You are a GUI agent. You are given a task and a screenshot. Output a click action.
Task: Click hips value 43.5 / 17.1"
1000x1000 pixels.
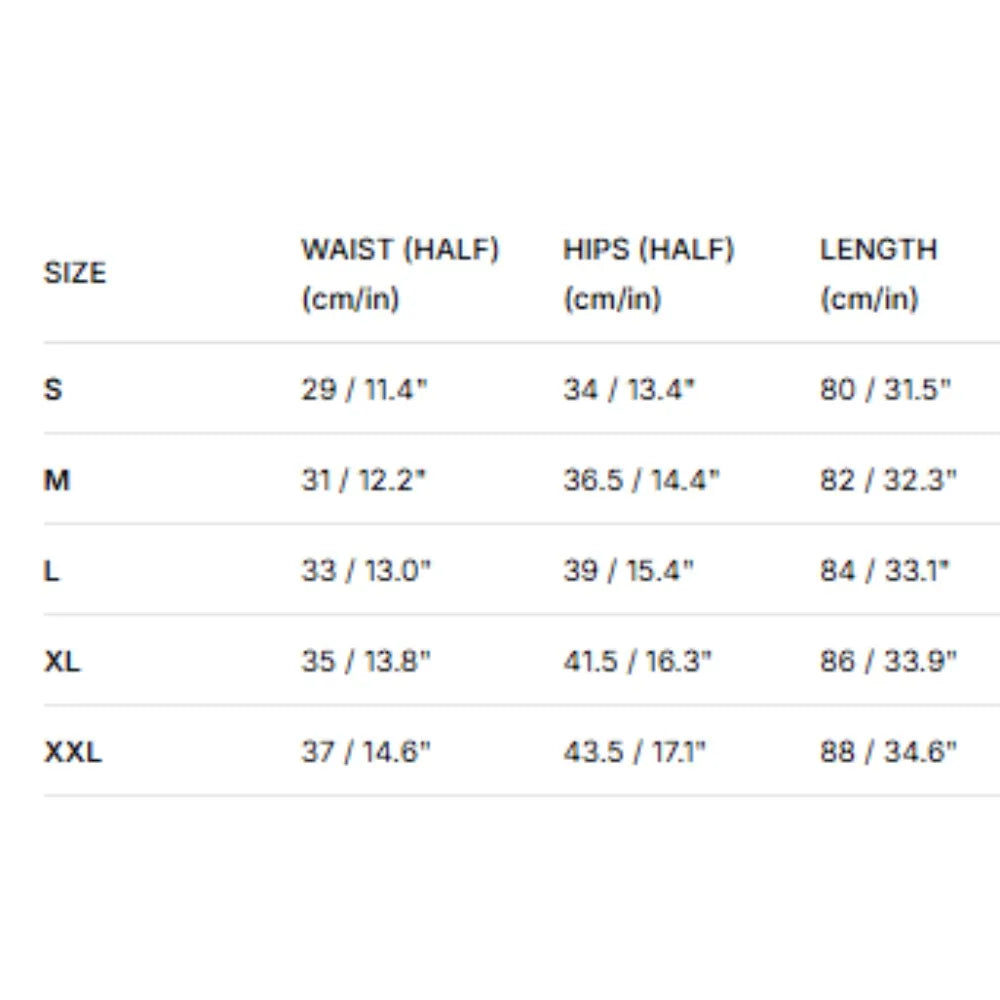coord(635,752)
